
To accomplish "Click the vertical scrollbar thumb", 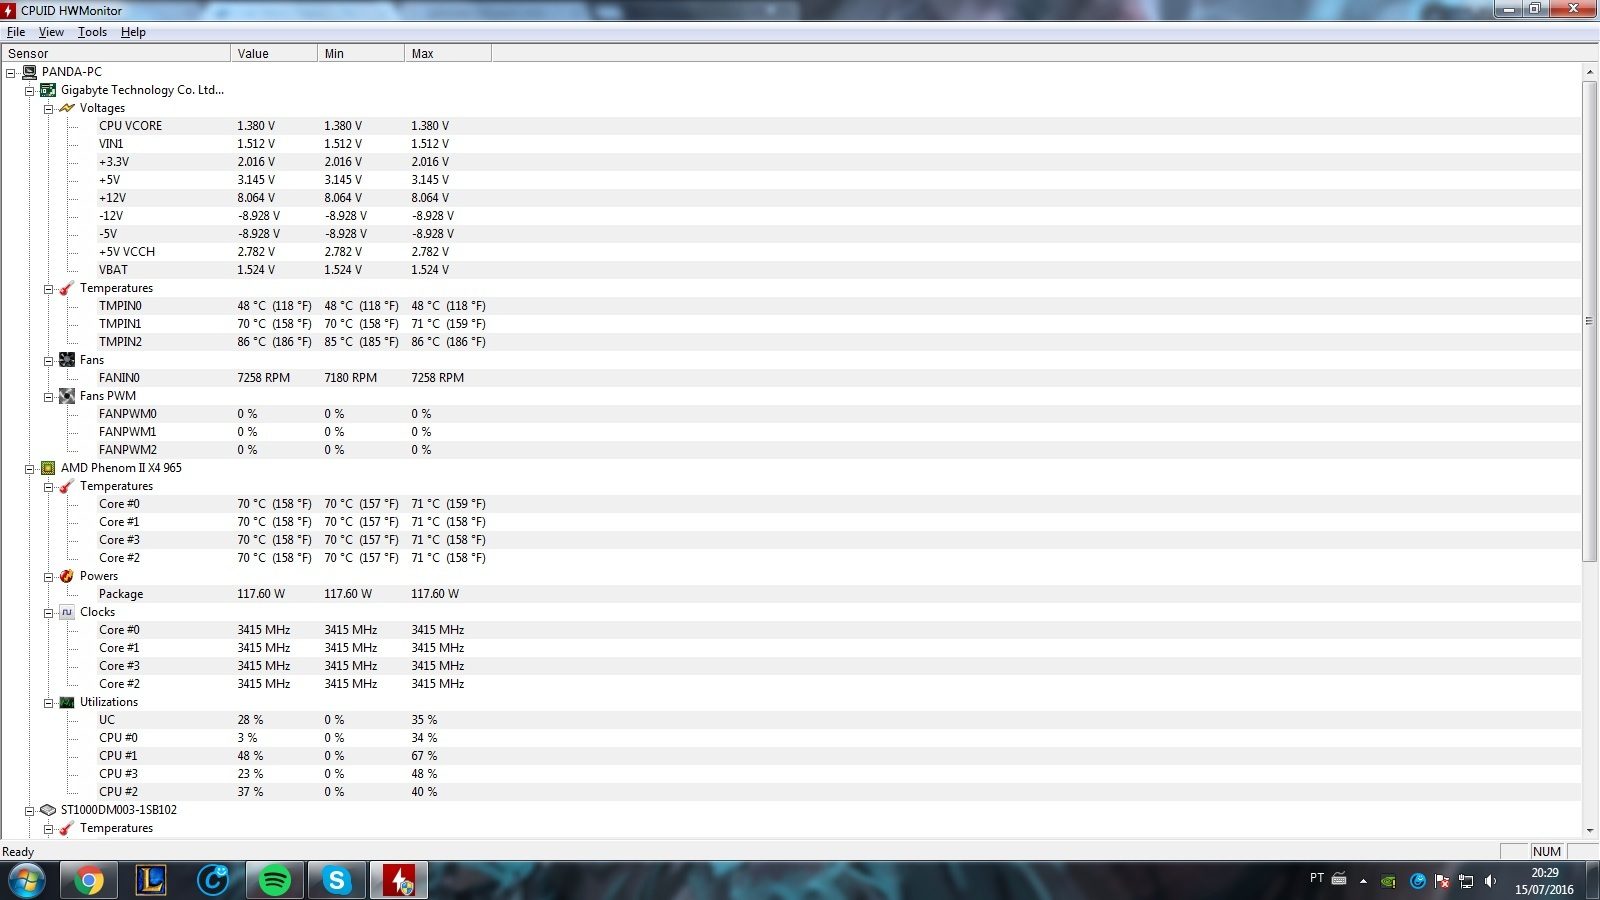I will coord(1589,321).
